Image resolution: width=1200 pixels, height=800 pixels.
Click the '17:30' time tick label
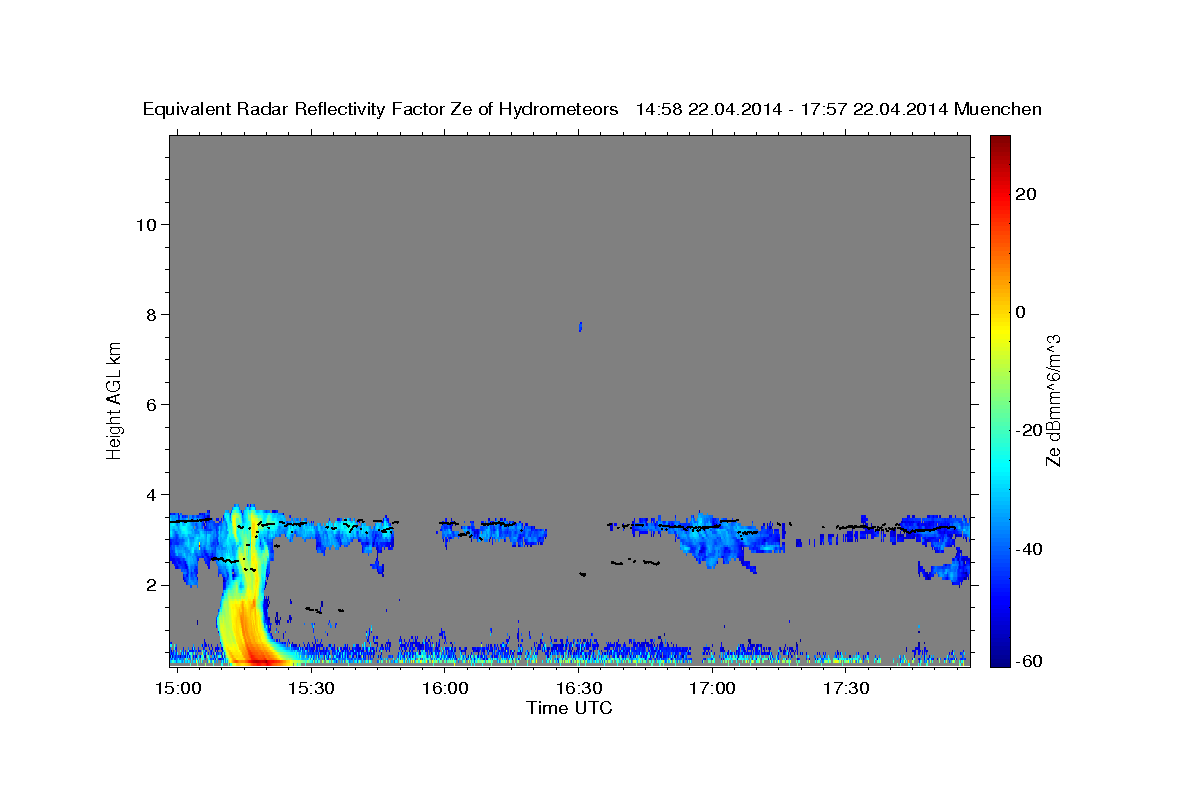coord(845,689)
